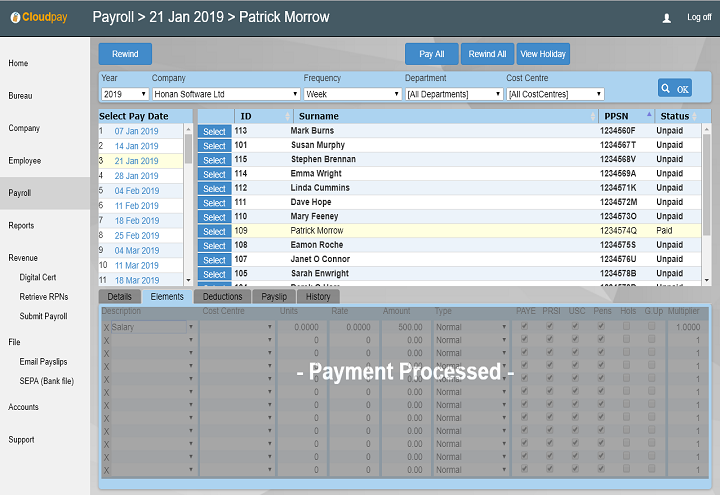The height and width of the screenshot is (495, 720).
Task: Expand the Cost Centre filter dropdown
Action: tap(555, 94)
